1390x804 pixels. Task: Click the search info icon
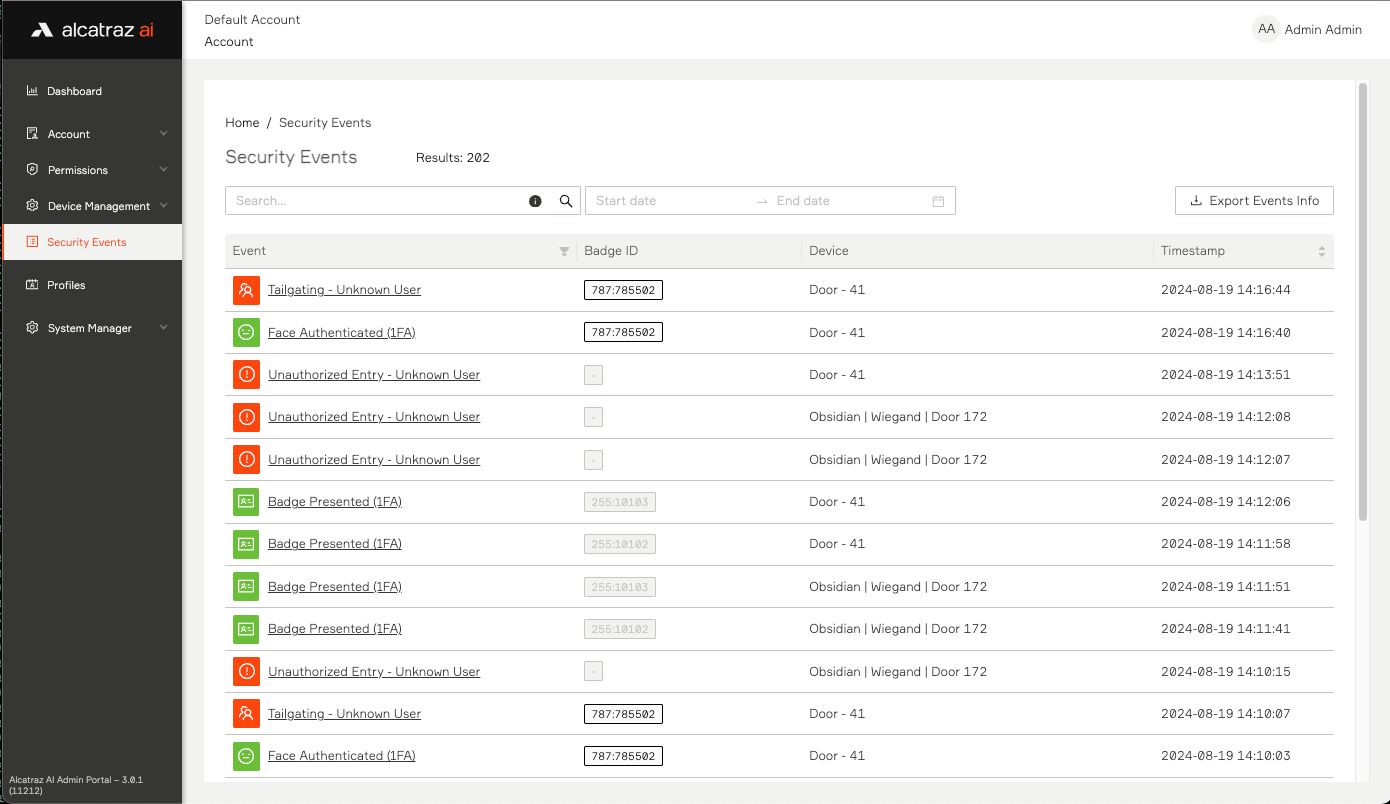click(535, 201)
